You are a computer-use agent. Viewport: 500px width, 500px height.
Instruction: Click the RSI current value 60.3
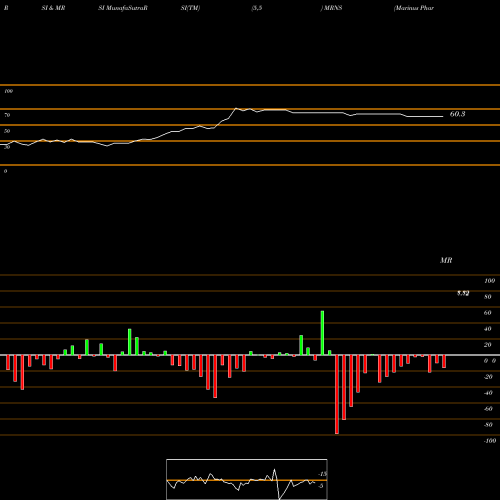pos(457,114)
